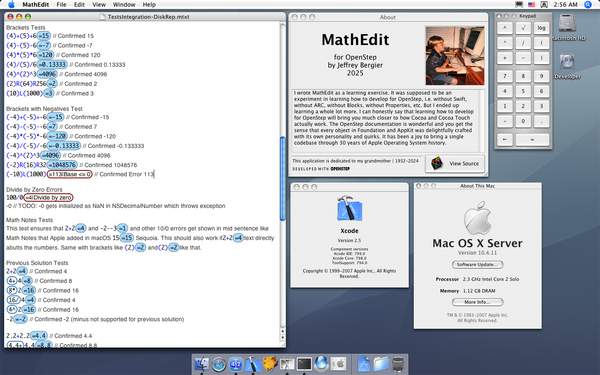Click the 'Previous Solution Tests' heading
Screen dimensions: 600x375
click(37, 263)
